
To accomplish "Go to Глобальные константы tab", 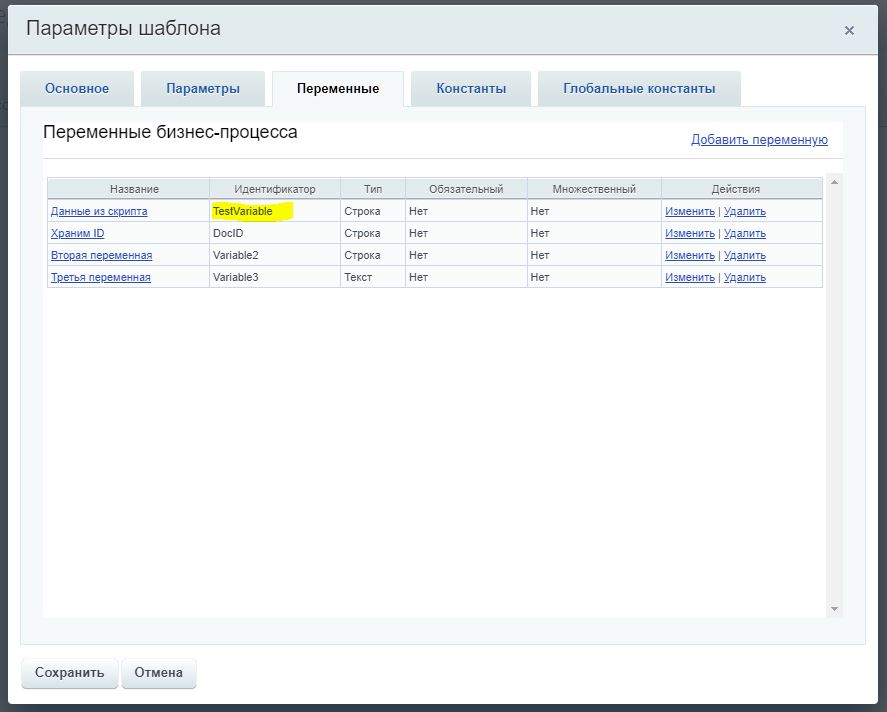I will [x=639, y=88].
